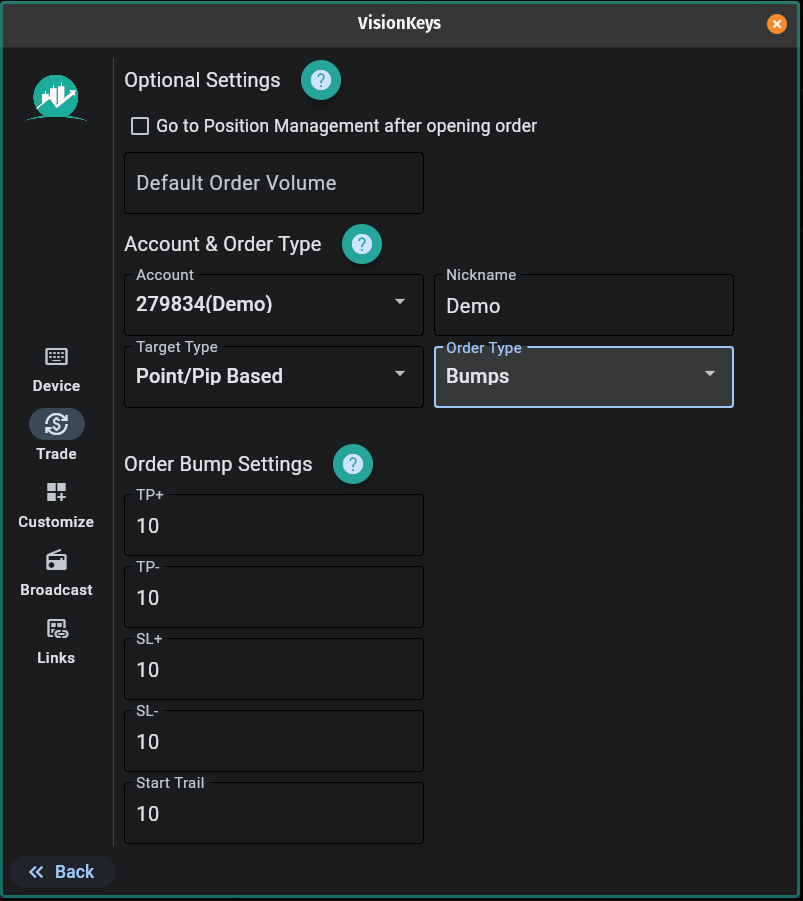Viewport: 803px width, 901px height.
Task: Click the SL+ value field
Action: pos(274,669)
